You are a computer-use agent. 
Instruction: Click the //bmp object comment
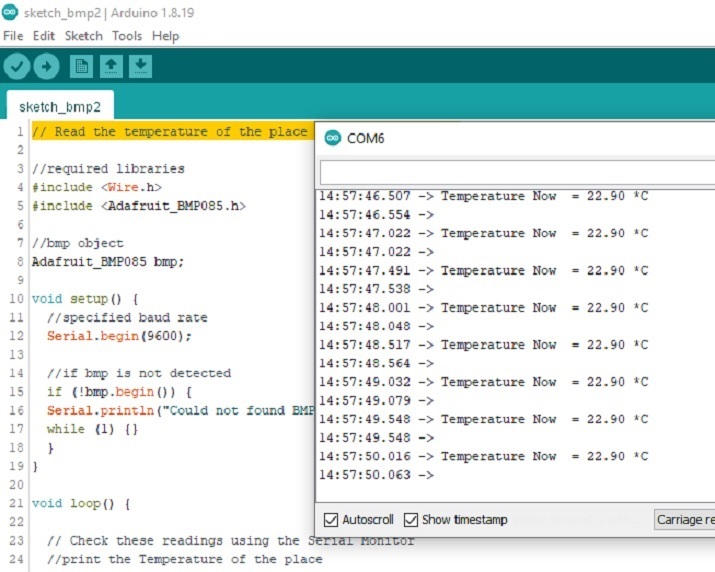[78, 243]
